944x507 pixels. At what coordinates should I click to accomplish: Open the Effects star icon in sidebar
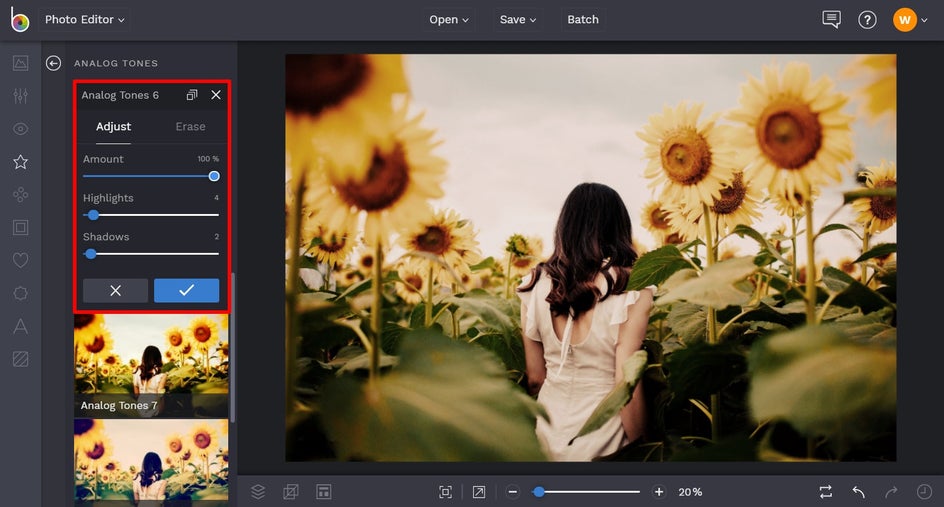pyautogui.click(x=20, y=161)
